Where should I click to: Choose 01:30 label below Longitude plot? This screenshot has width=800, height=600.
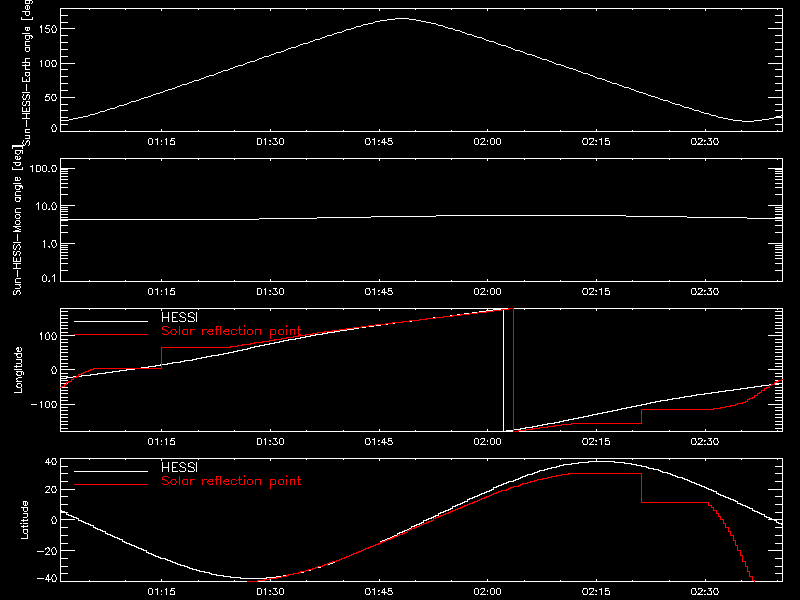[x=270, y=442]
